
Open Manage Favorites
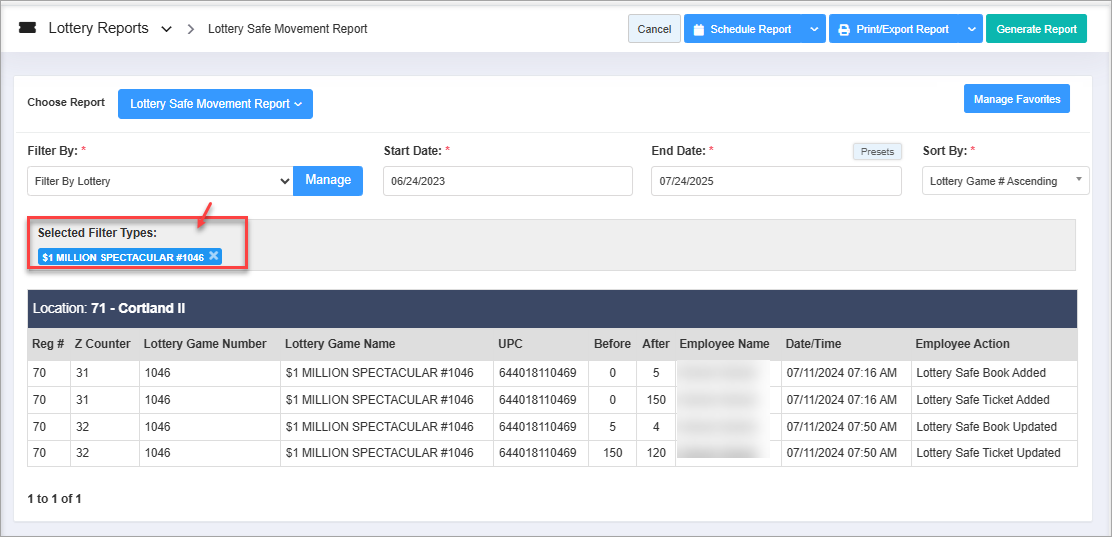point(1016,100)
